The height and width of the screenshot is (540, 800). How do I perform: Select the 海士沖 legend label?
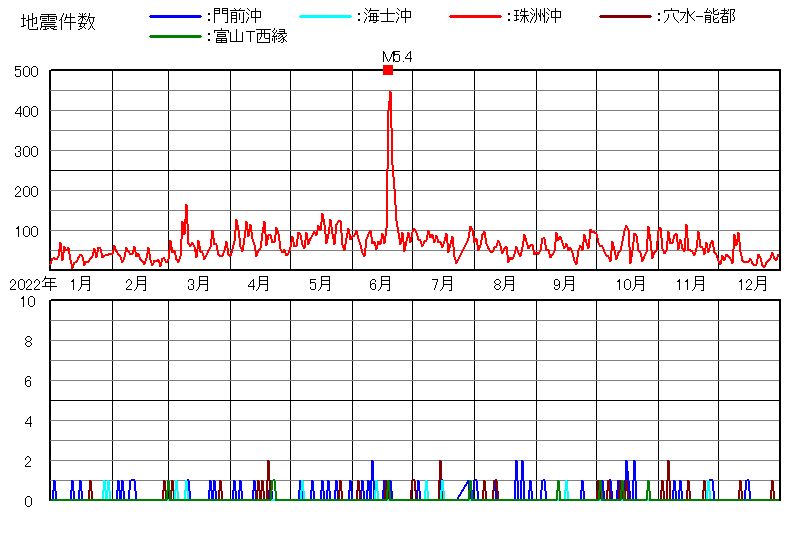pyautogui.click(x=388, y=16)
